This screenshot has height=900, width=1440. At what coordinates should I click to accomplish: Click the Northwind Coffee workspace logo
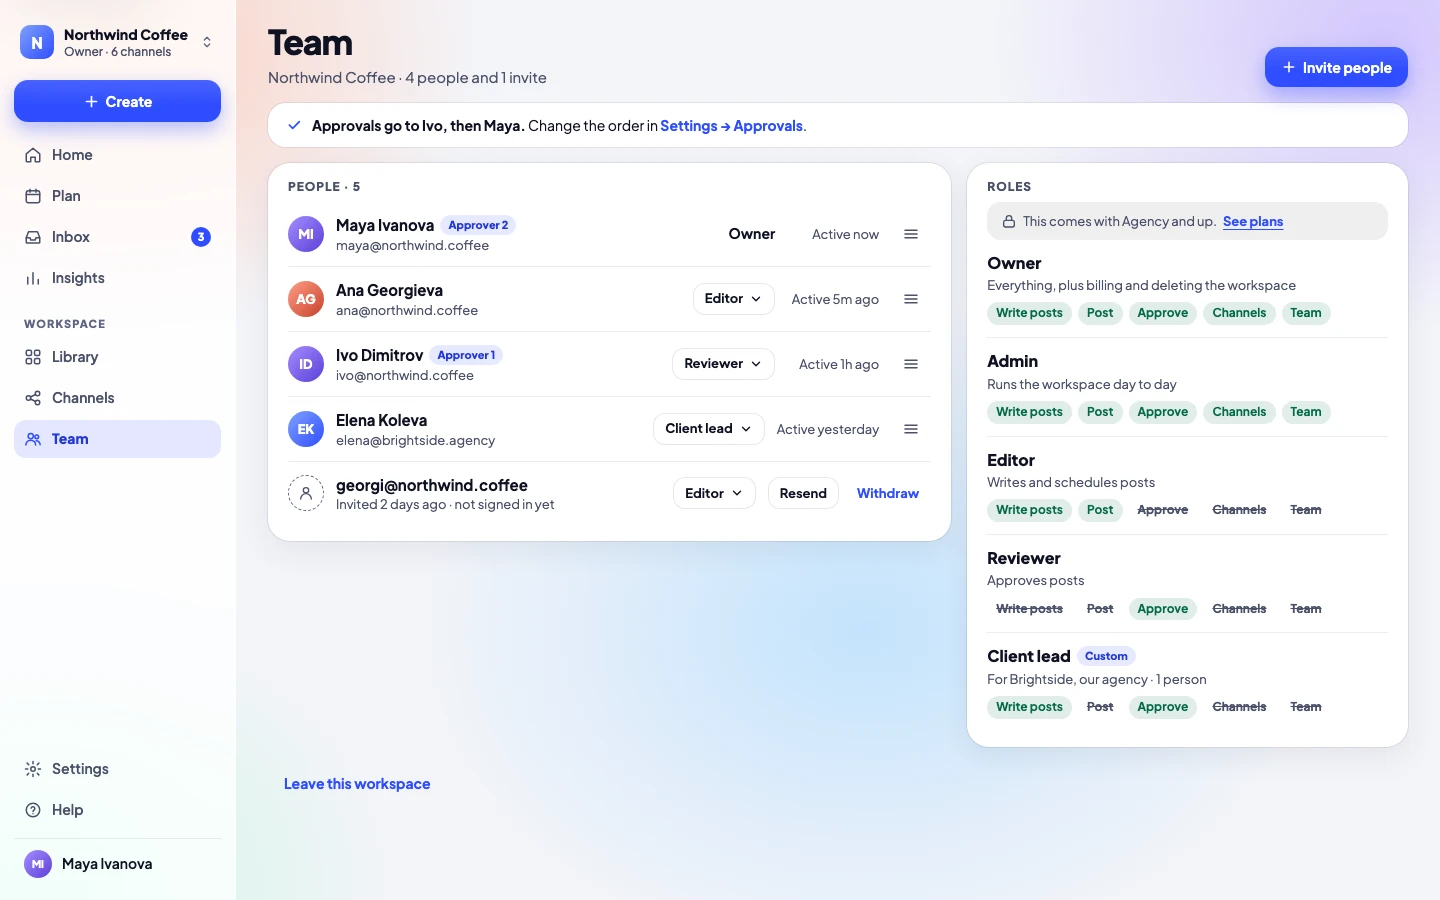click(x=37, y=42)
